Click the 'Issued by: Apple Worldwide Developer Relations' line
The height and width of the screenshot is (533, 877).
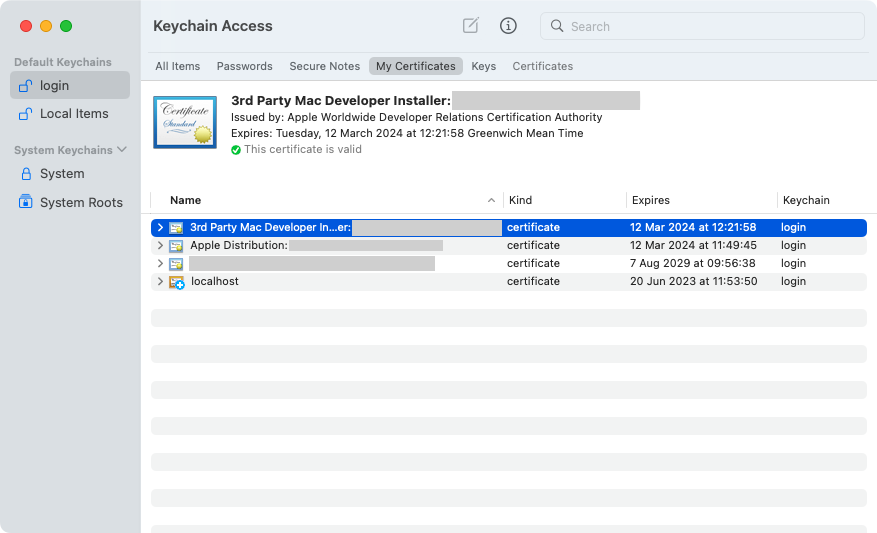tap(417, 117)
